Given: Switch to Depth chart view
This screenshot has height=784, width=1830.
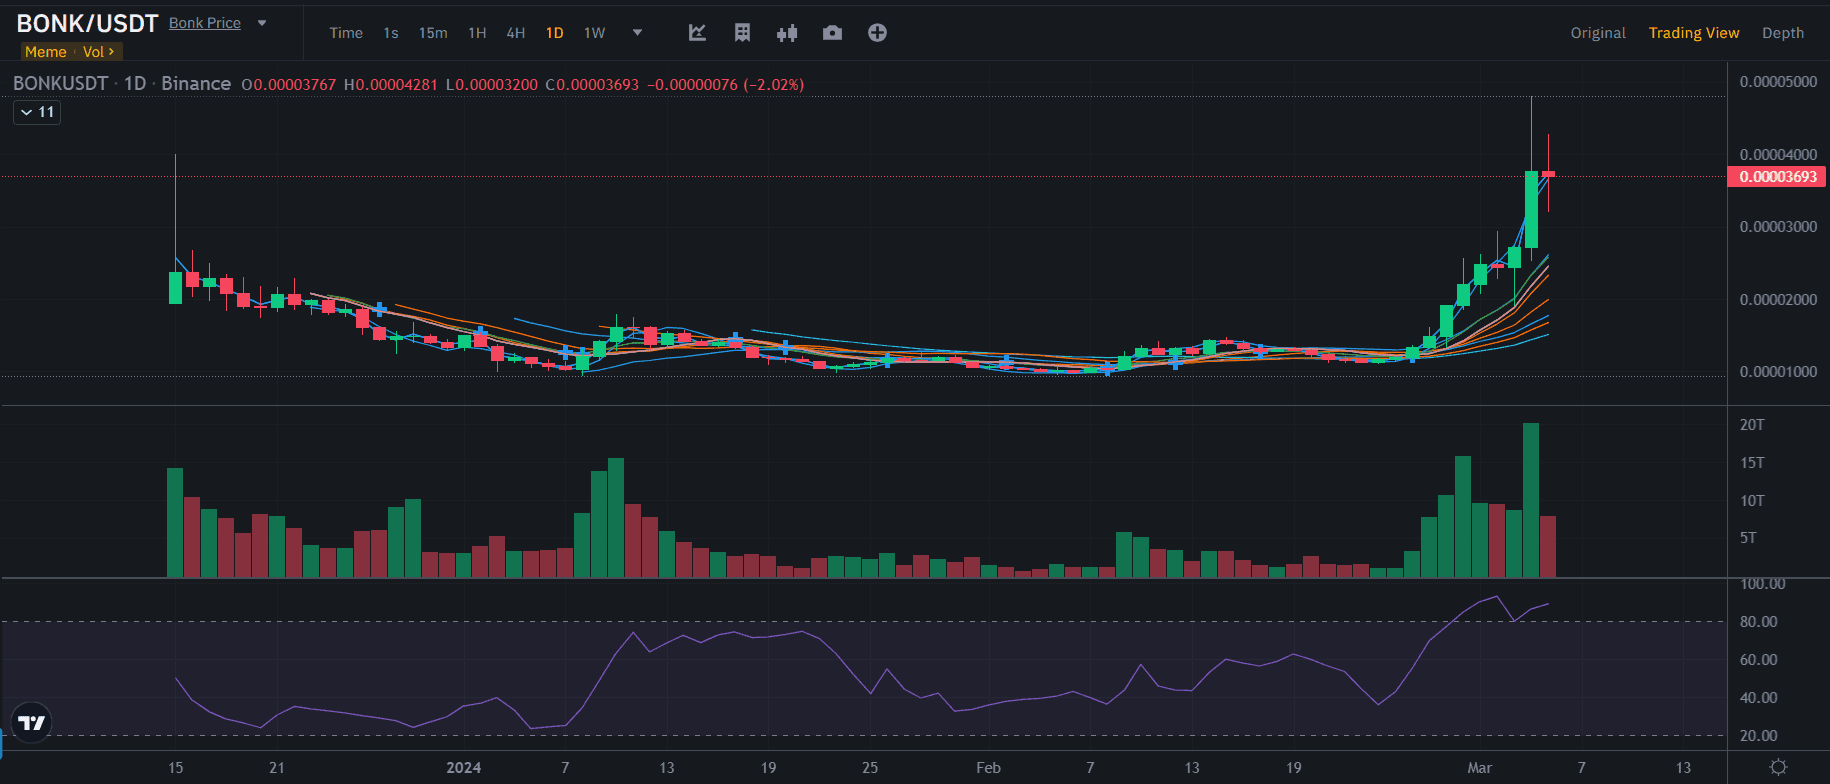Looking at the screenshot, I should click(1783, 33).
